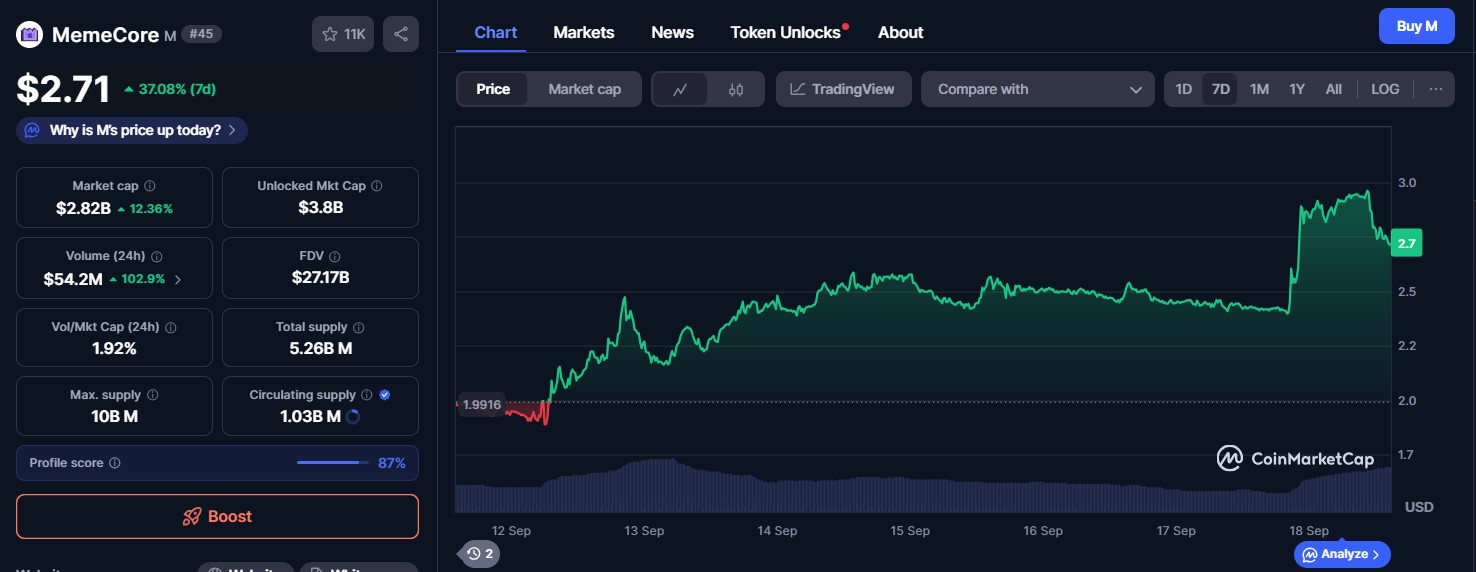Screen dimensions: 1476x572
Task: Toggle the Market cap view
Action: (x=584, y=89)
